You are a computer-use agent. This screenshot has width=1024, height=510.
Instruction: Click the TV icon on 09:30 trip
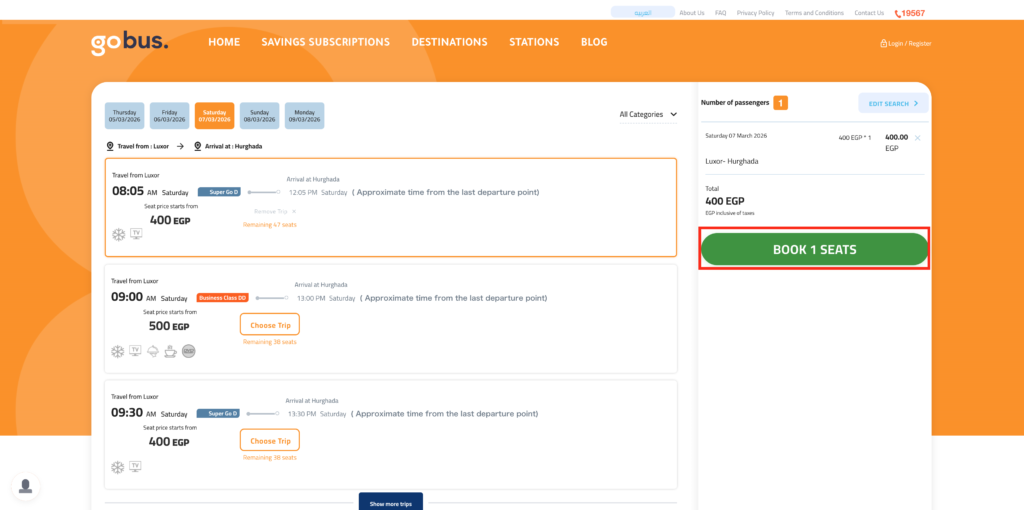click(x=136, y=466)
